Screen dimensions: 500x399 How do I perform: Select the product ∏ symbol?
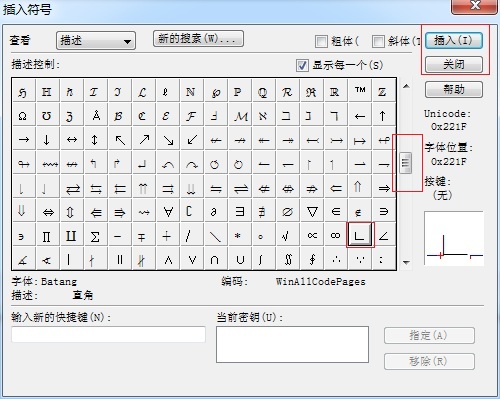tap(47, 235)
